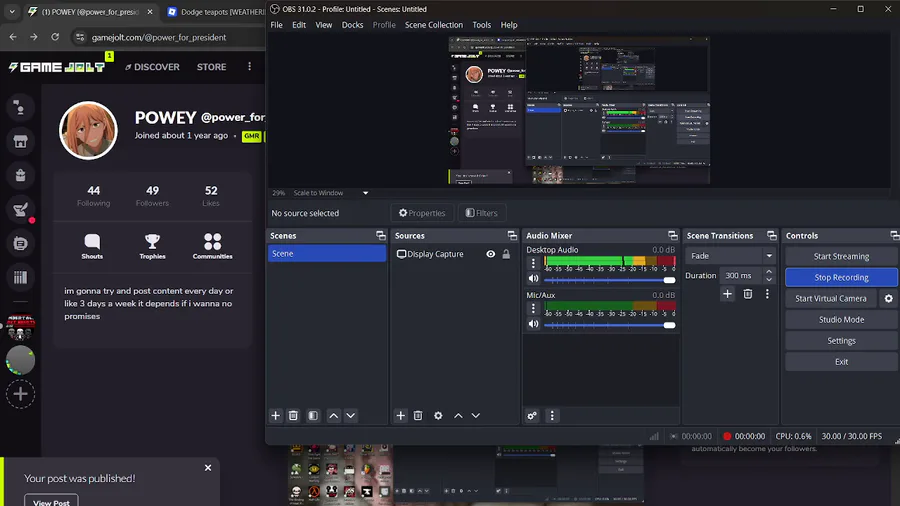Open OBS Edit menu
Image resolution: width=900 pixels, height=506 pixels.
coord(299,25)
